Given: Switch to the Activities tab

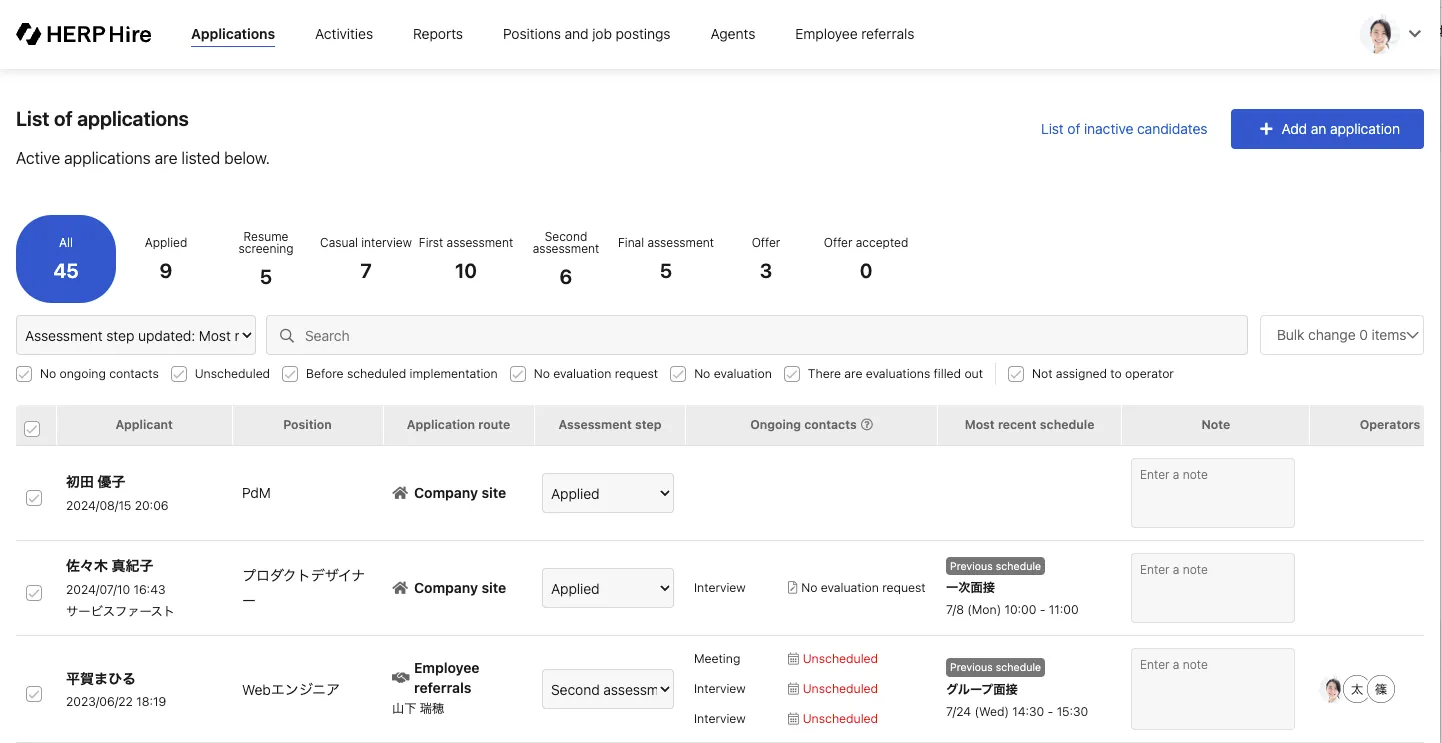Looking at the screenshot, I should tap(344, 34).
